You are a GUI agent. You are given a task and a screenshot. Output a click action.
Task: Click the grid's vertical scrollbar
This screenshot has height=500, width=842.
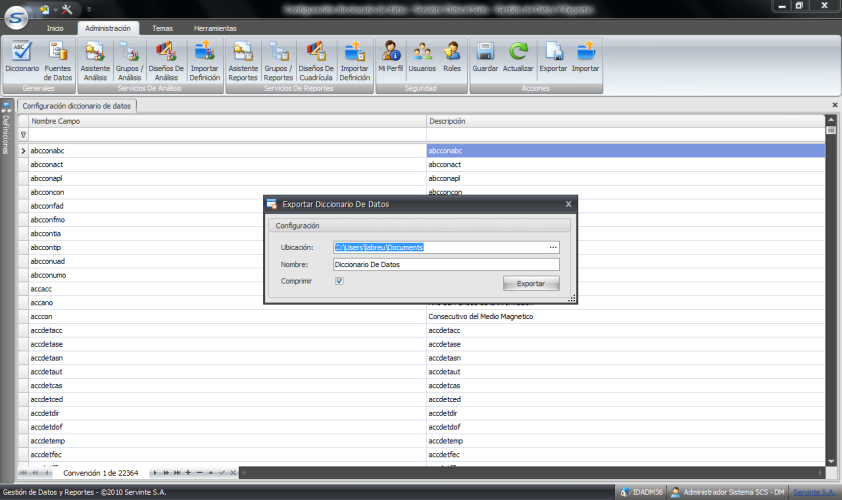point(830,290)
